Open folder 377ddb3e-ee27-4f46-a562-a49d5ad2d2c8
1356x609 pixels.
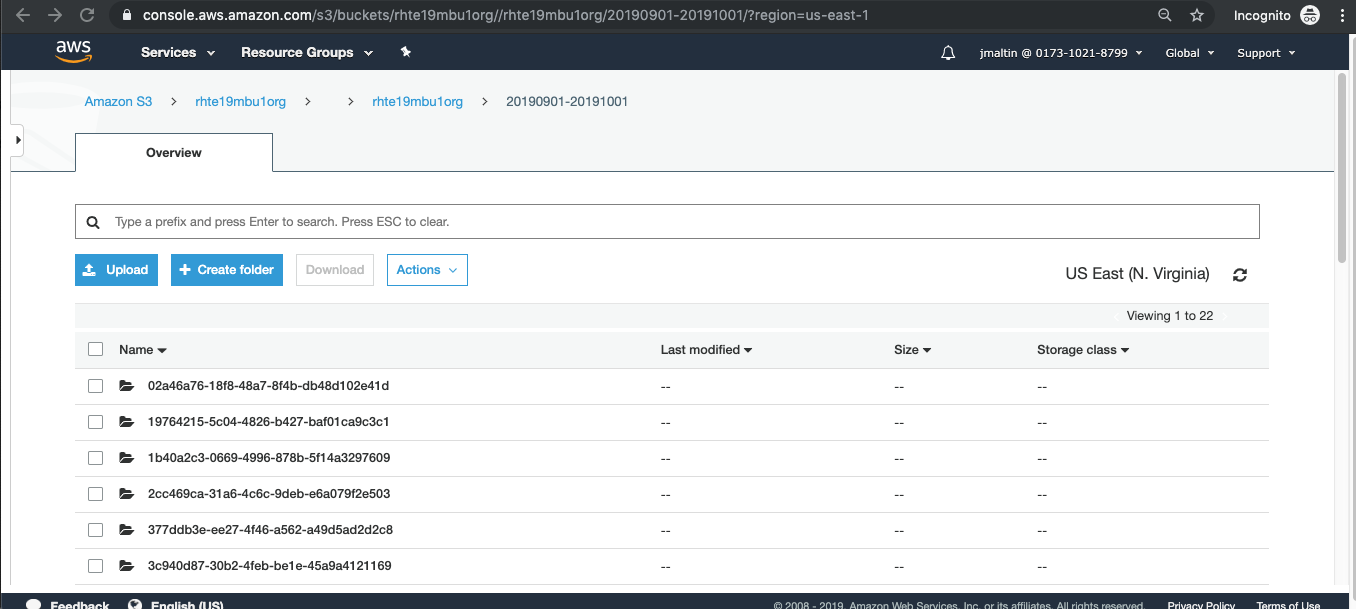point(270,530)
